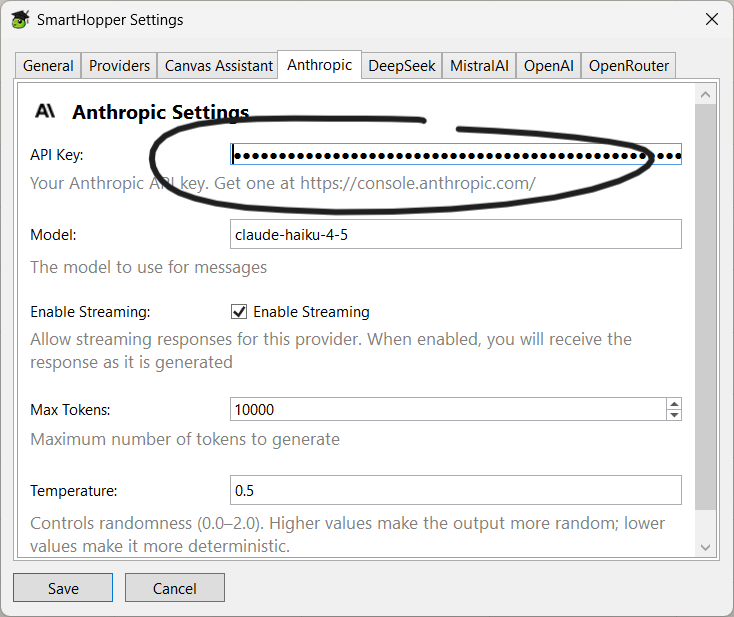
Task: Increase Max Tokens with up arrow
Action: 674,404
